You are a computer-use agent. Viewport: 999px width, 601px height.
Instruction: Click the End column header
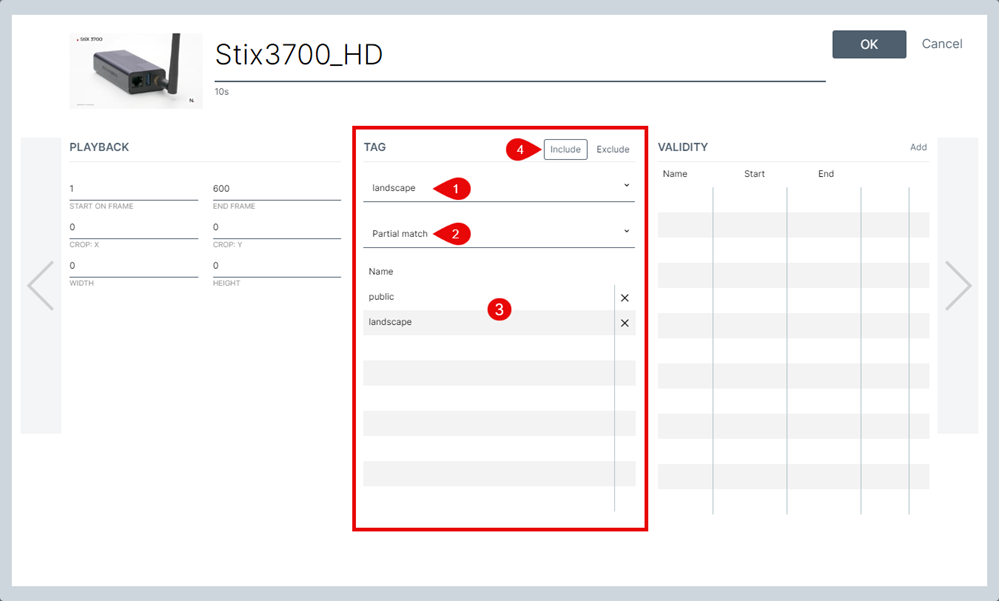826,173
